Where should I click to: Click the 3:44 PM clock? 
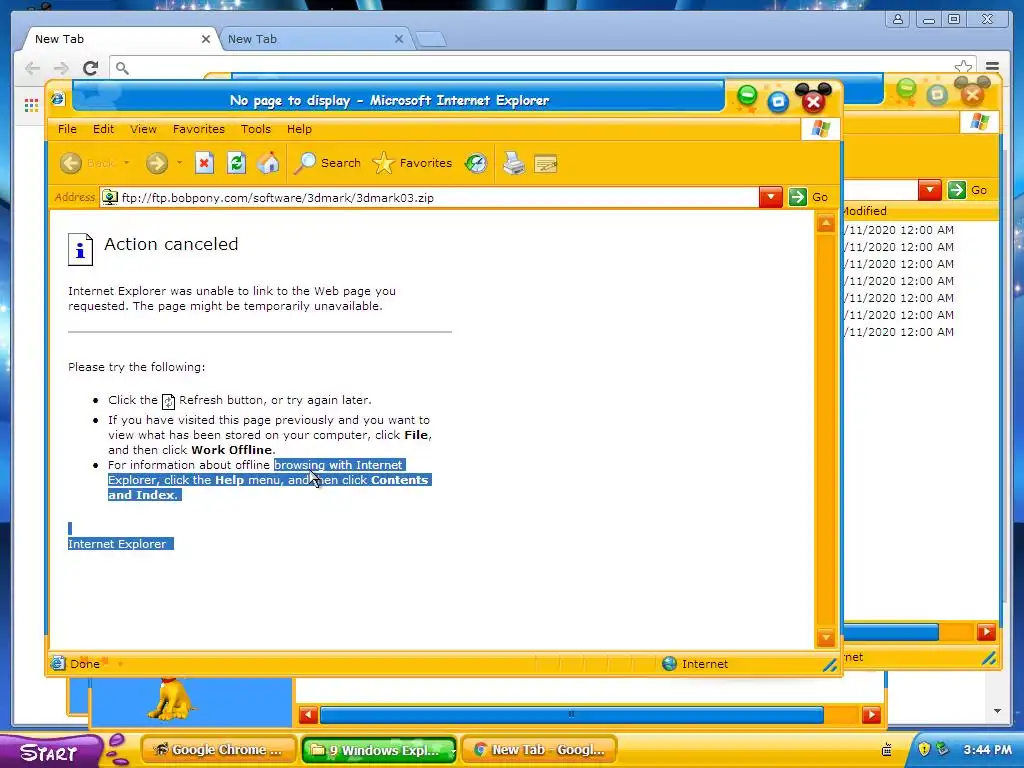[987, 750]
